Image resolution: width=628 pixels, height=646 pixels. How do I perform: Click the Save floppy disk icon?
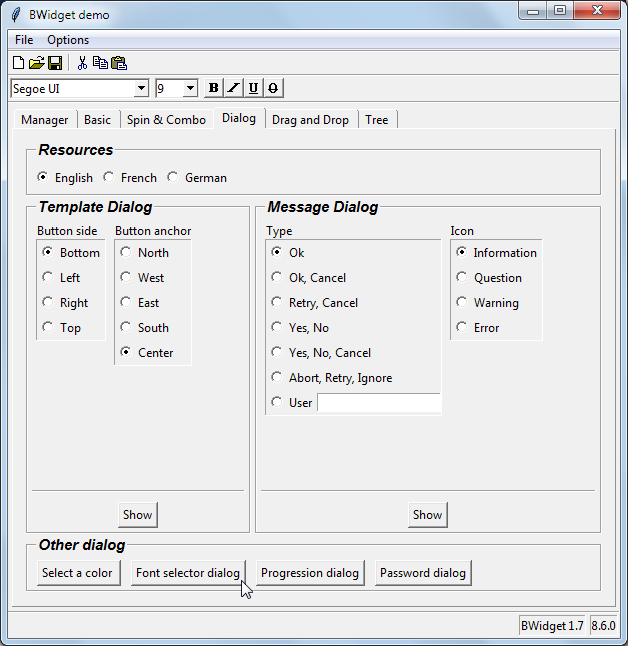click(x=55, y=63)
